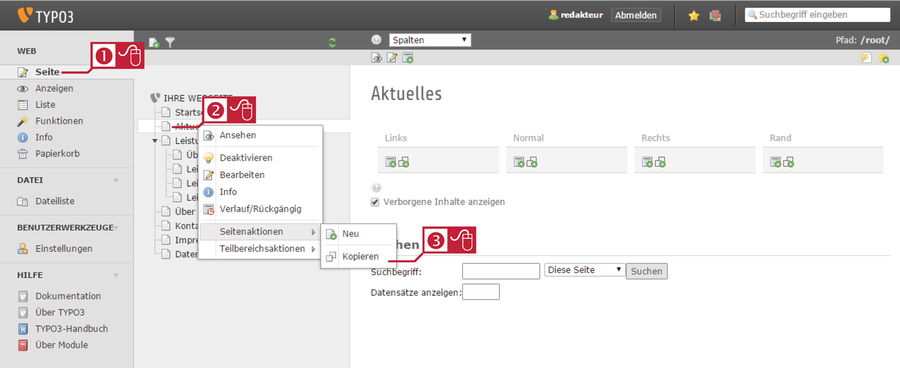Click the bookmarks star icon in top bar
Viewport: 900px width, 368px height.
[693, 16]
